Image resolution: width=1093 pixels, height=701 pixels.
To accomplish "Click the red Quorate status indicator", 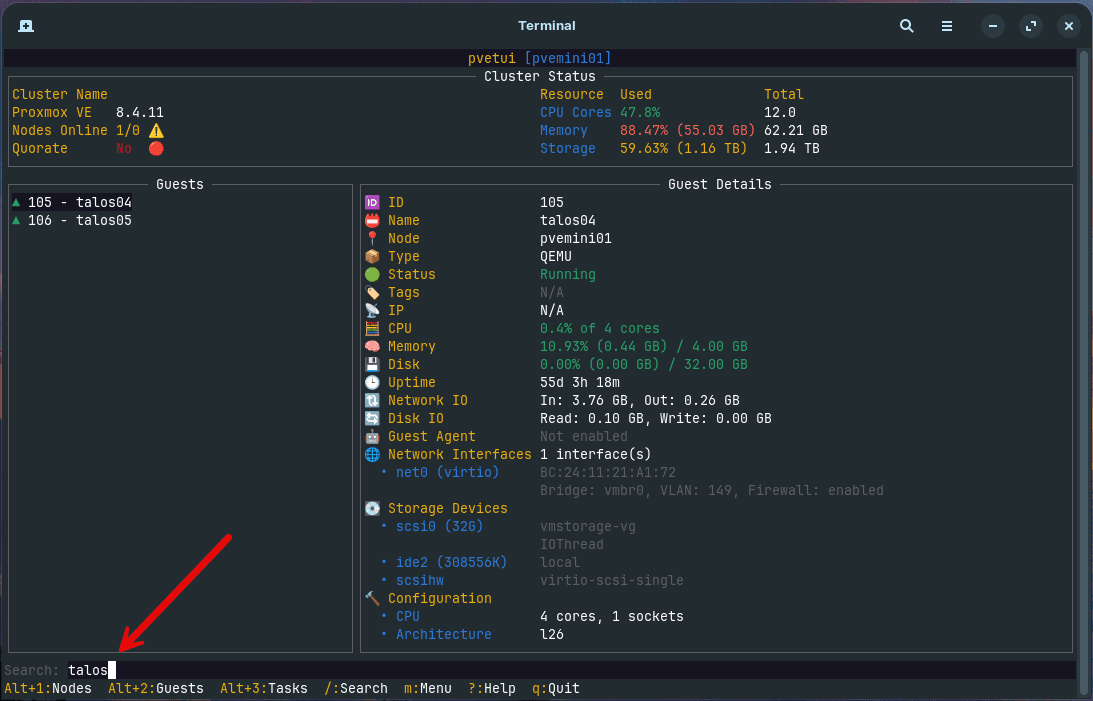I will pyautogui.click(x=154, y=148).
